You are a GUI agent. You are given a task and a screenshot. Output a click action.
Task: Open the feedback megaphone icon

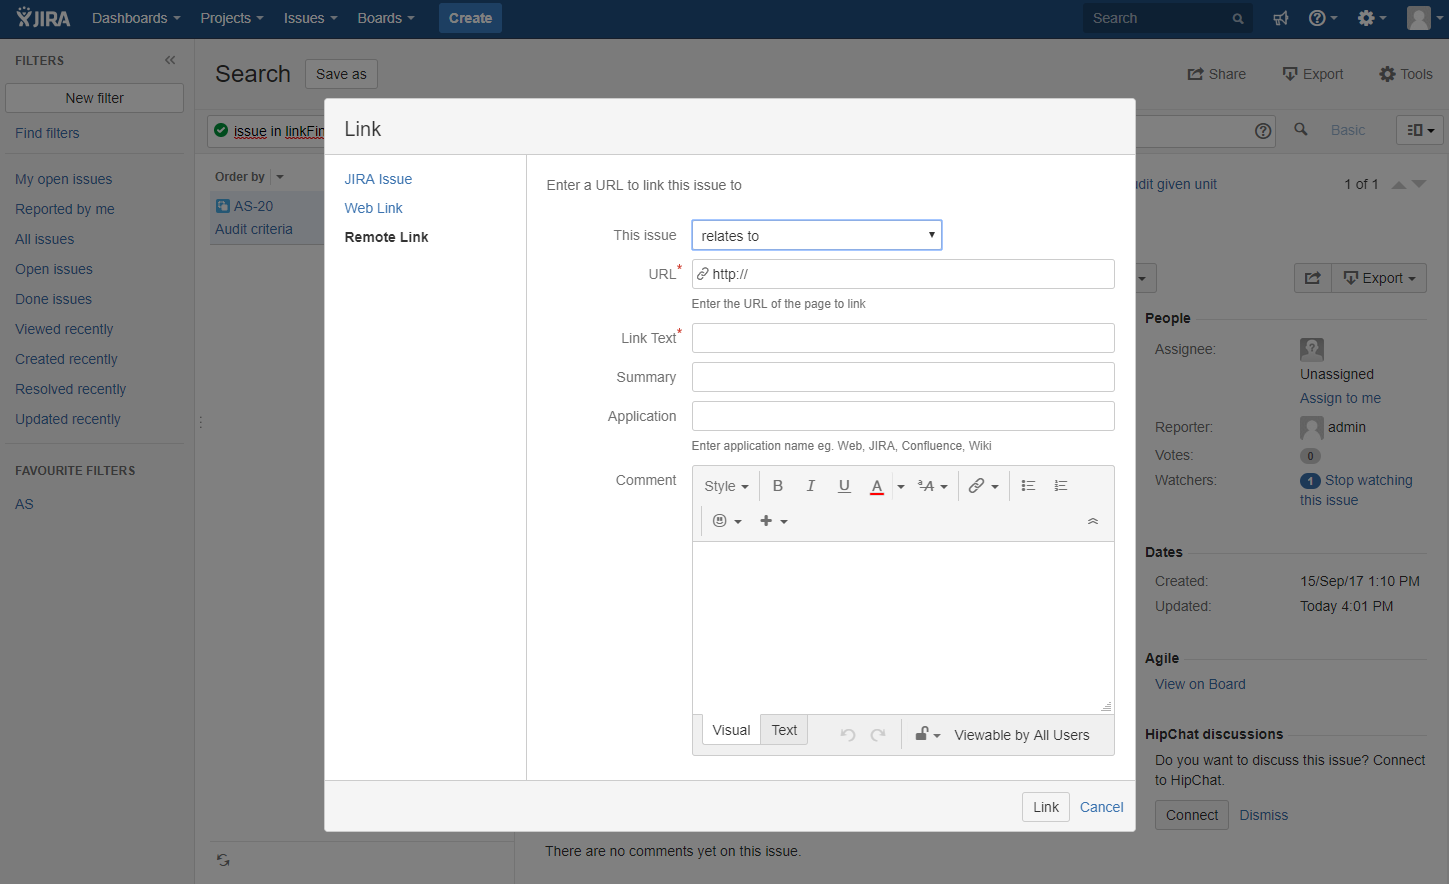[1280, 18]
